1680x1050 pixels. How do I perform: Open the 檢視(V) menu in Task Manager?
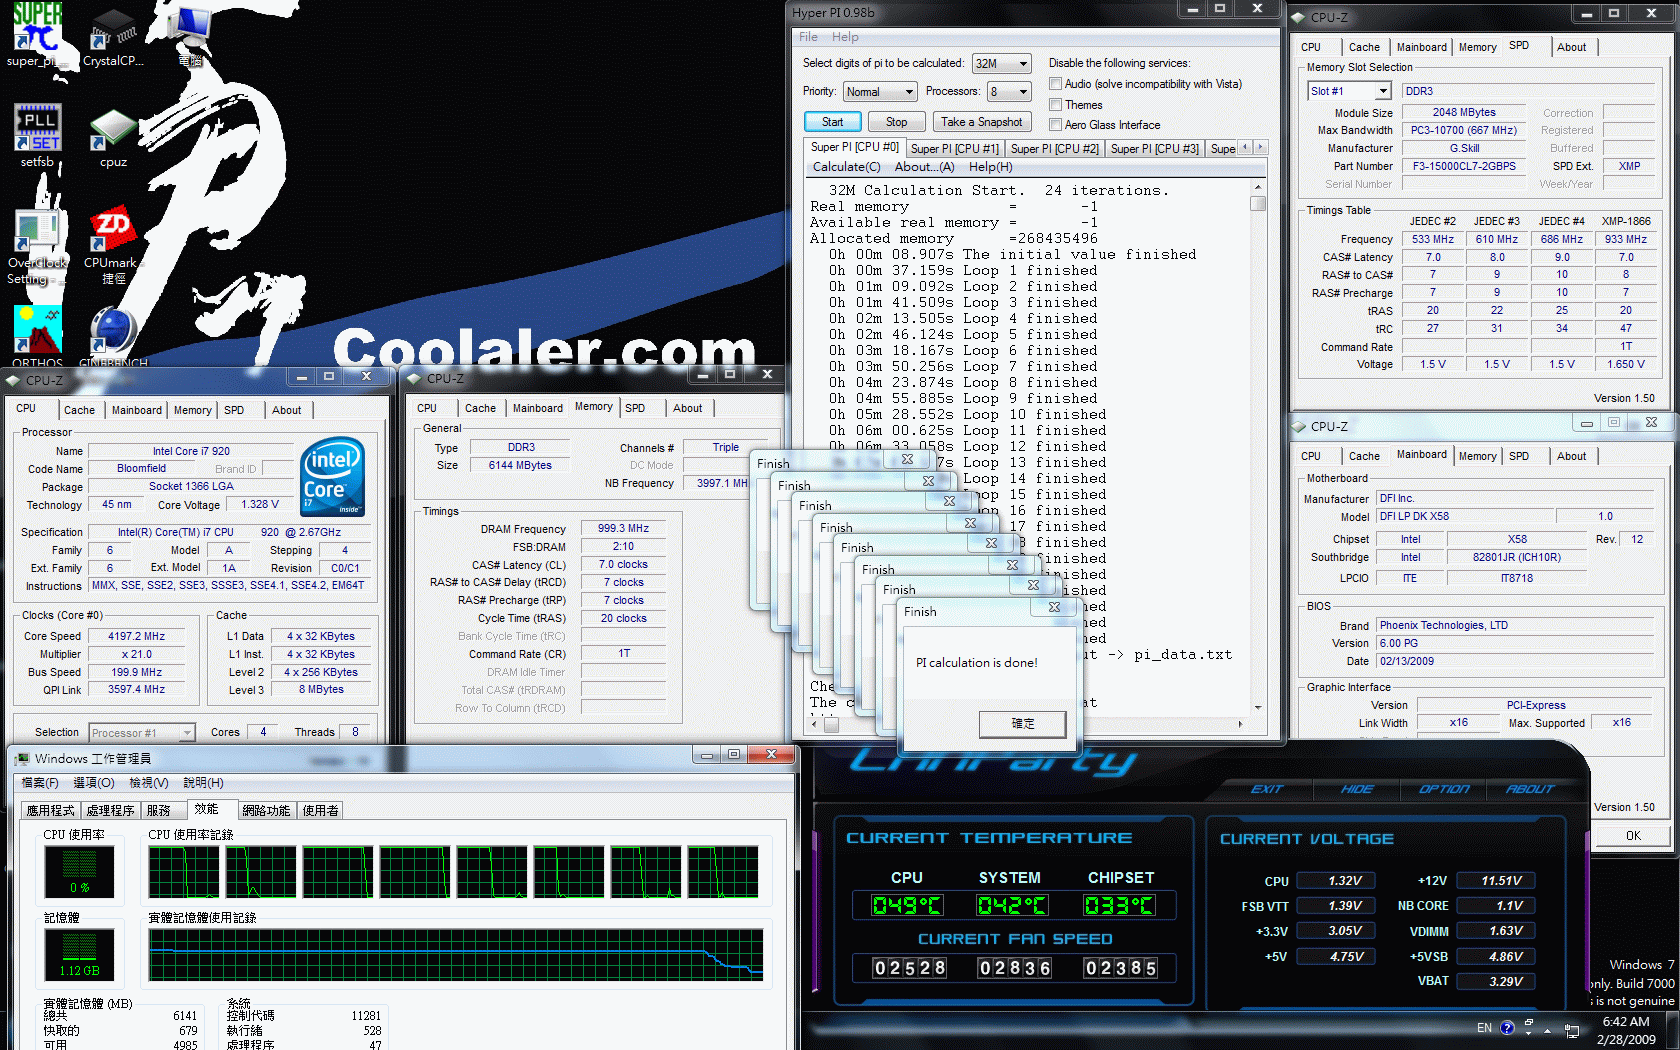click(x=149, y=783)
